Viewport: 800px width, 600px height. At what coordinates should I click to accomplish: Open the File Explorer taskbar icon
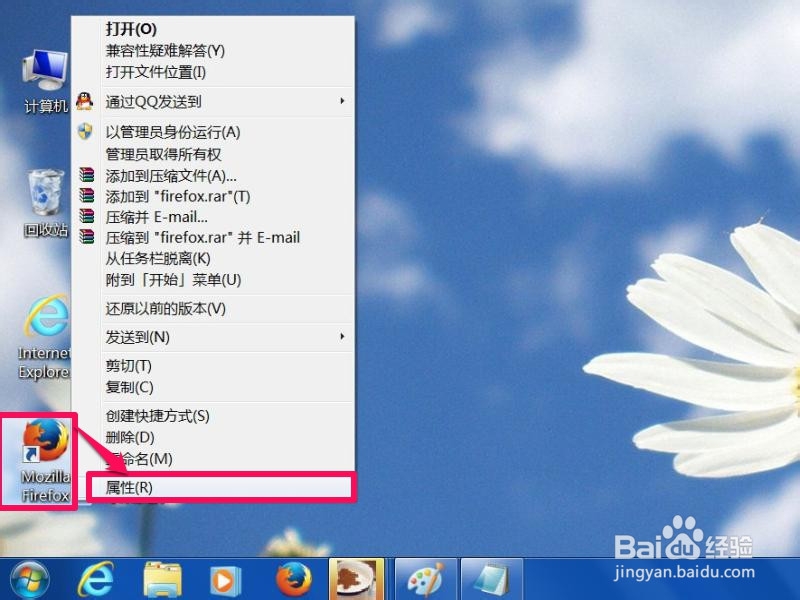[162, 580]
